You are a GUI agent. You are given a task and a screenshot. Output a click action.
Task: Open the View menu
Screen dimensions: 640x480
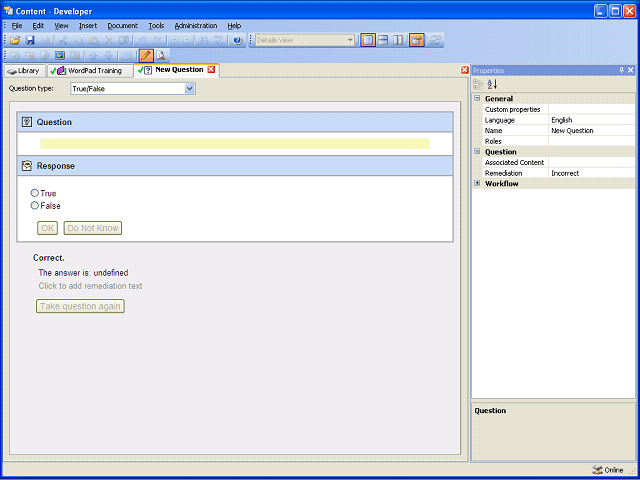[61, 25]
